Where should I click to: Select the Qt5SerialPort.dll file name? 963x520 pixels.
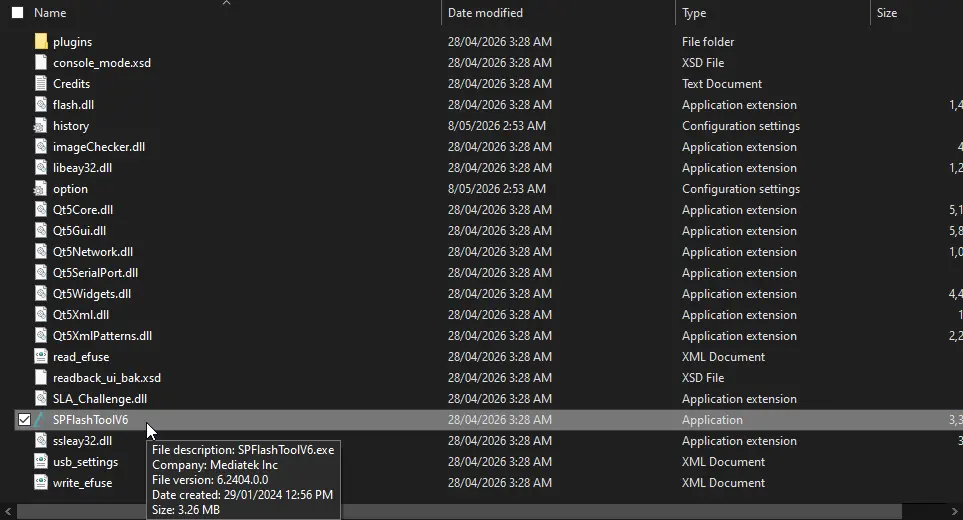pos(95,273)
